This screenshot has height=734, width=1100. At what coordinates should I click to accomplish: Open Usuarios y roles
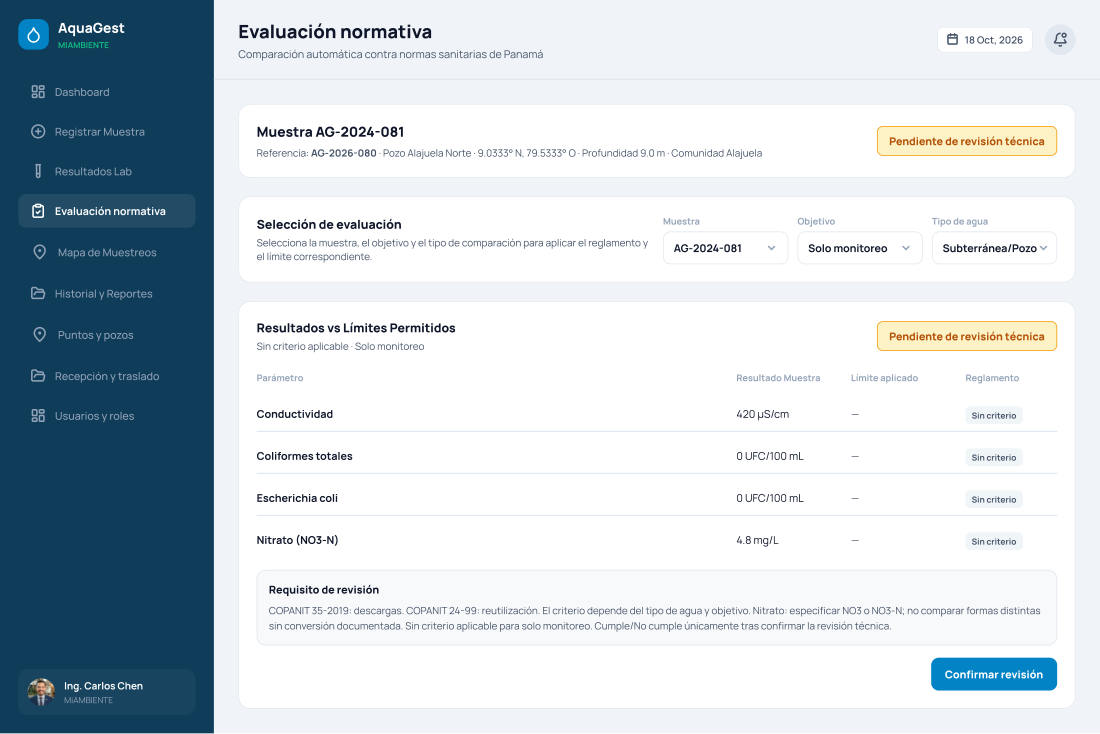click(x=107, y=415)
